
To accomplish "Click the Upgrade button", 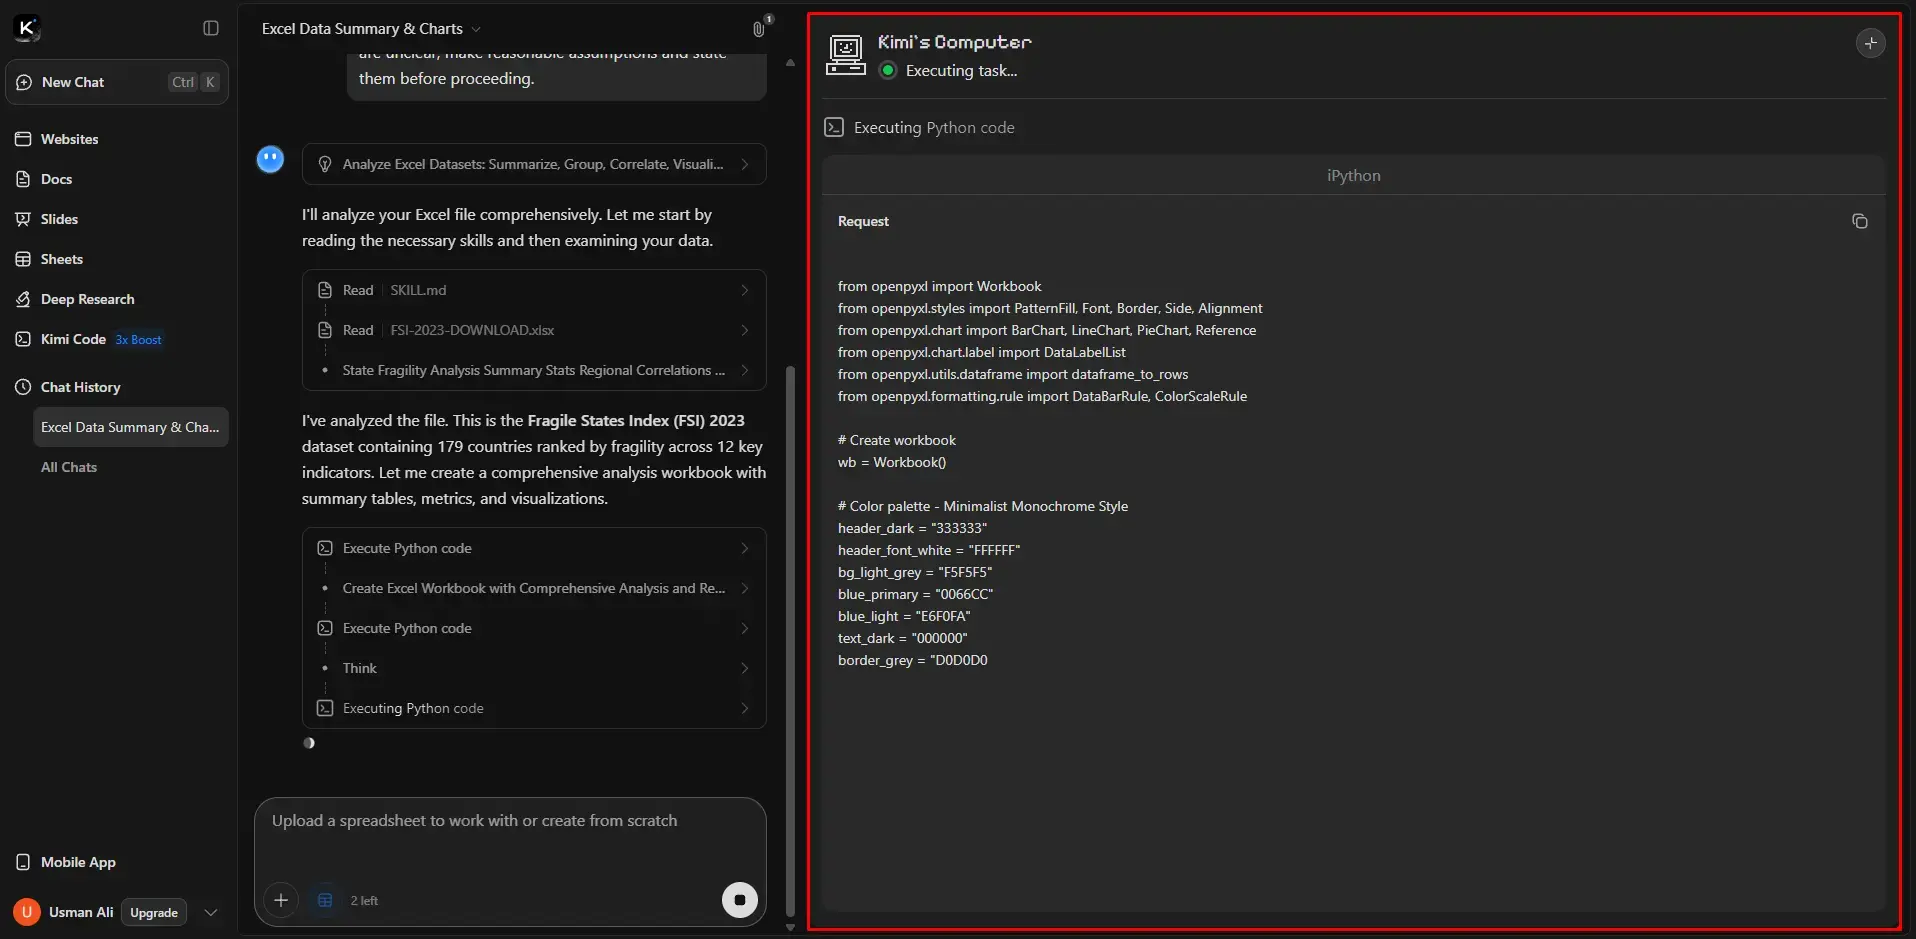I will pyautogui.click(x=154, y=912).
